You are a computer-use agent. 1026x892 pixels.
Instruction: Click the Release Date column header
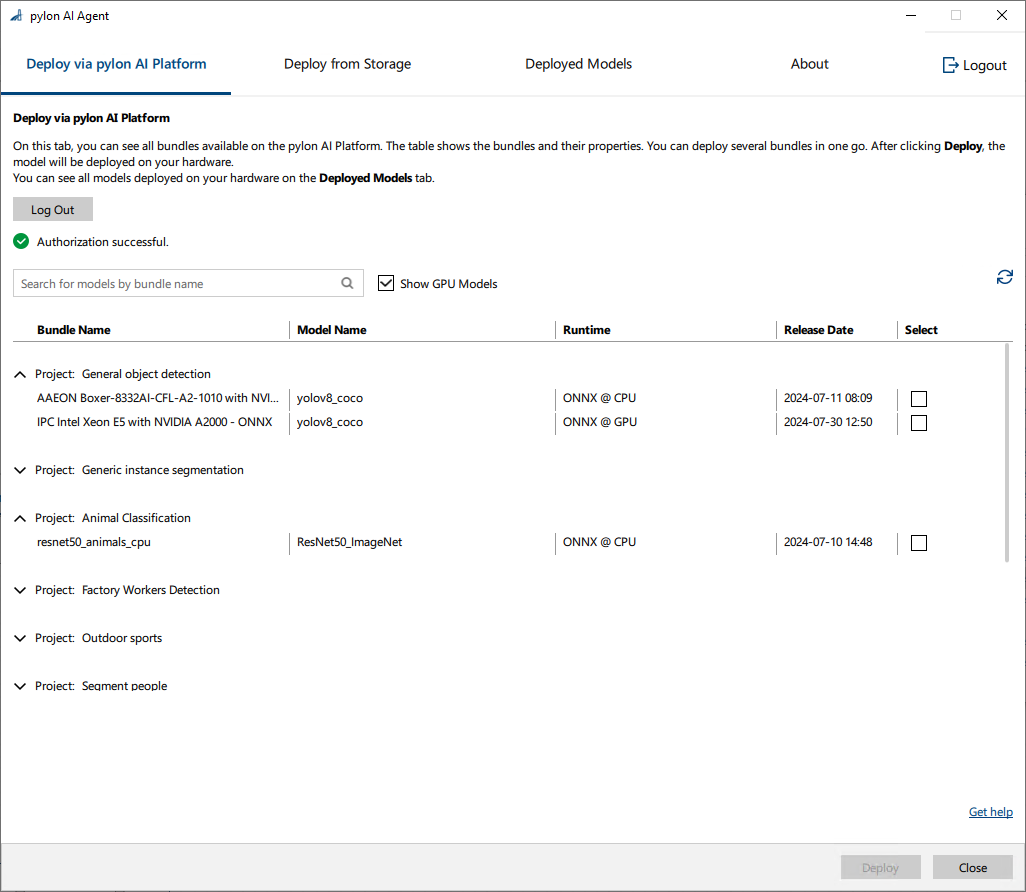click(819, 330)
